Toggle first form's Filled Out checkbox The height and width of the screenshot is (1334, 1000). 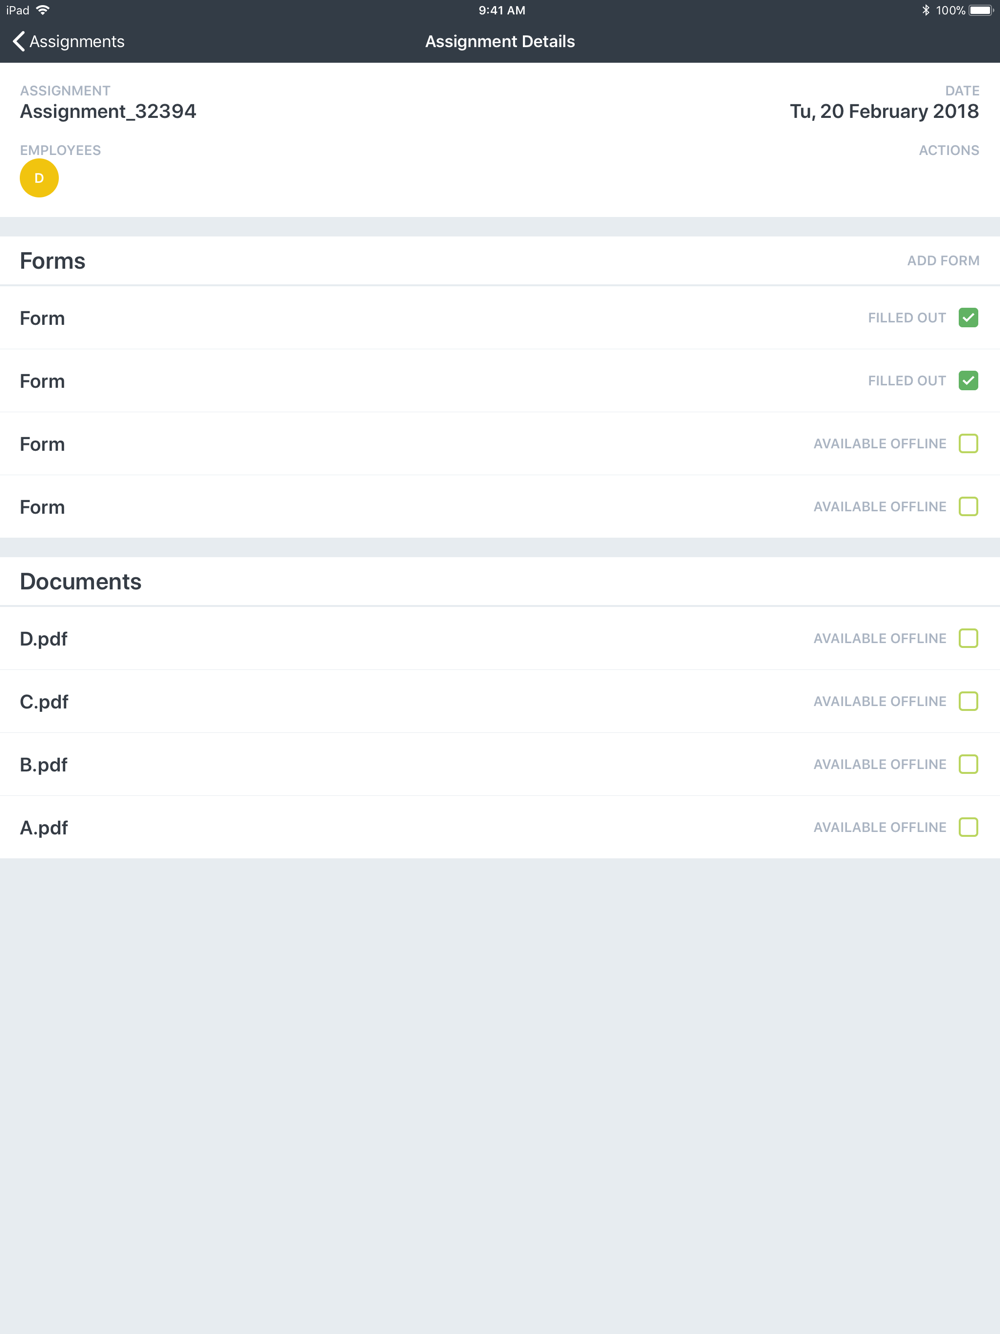click(x=968, y=318)
